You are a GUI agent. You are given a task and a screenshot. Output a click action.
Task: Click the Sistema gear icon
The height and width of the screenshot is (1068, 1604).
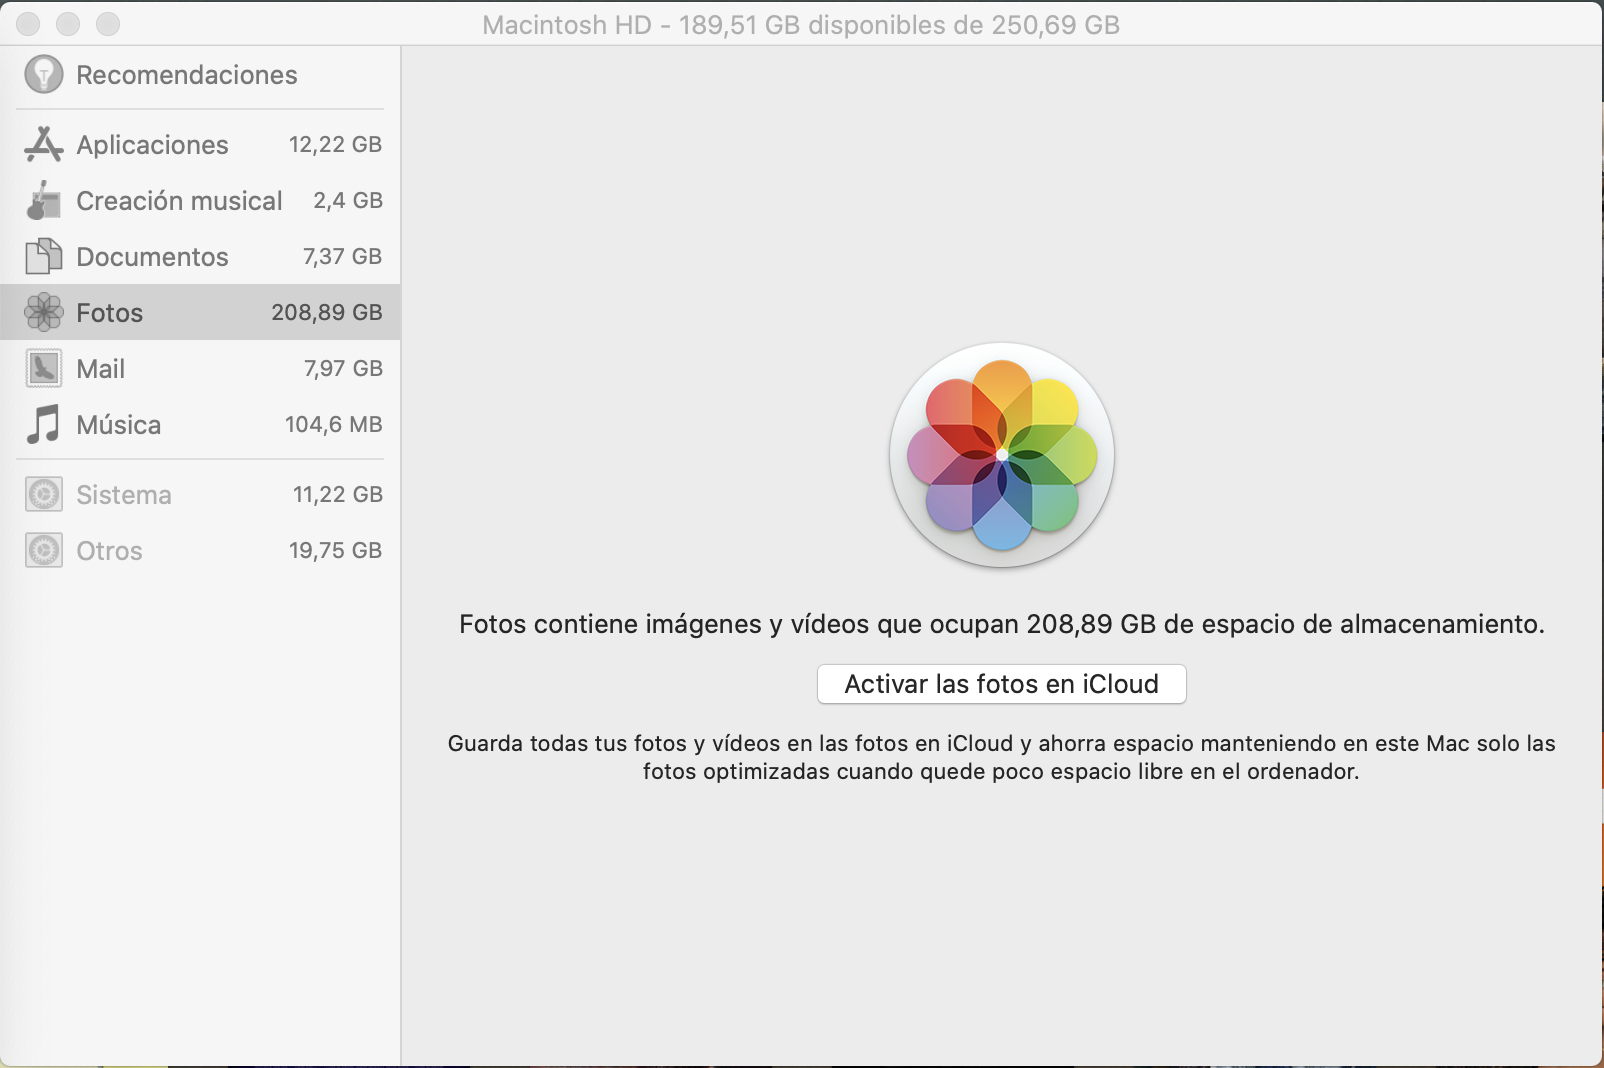click(x=44, y=494)
